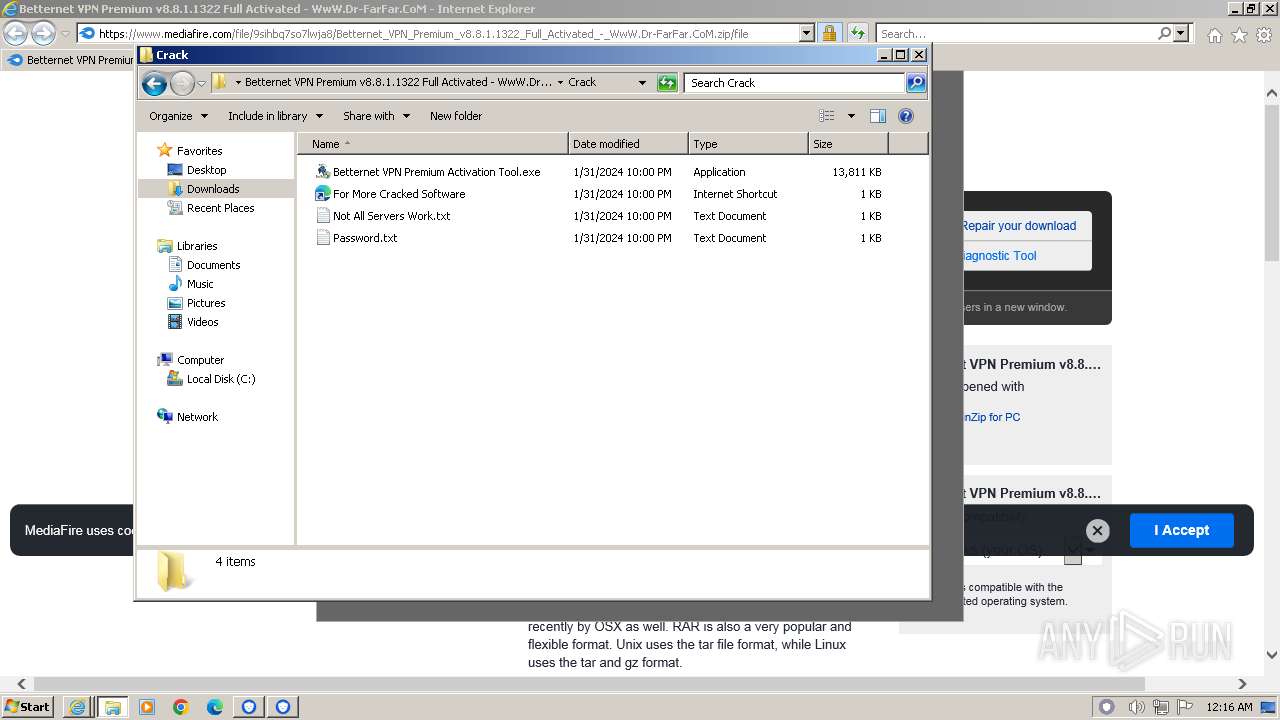Expand the view options dropdown arrow
Viewport: 1280px width, 720px height.
[x=851, y=116]
